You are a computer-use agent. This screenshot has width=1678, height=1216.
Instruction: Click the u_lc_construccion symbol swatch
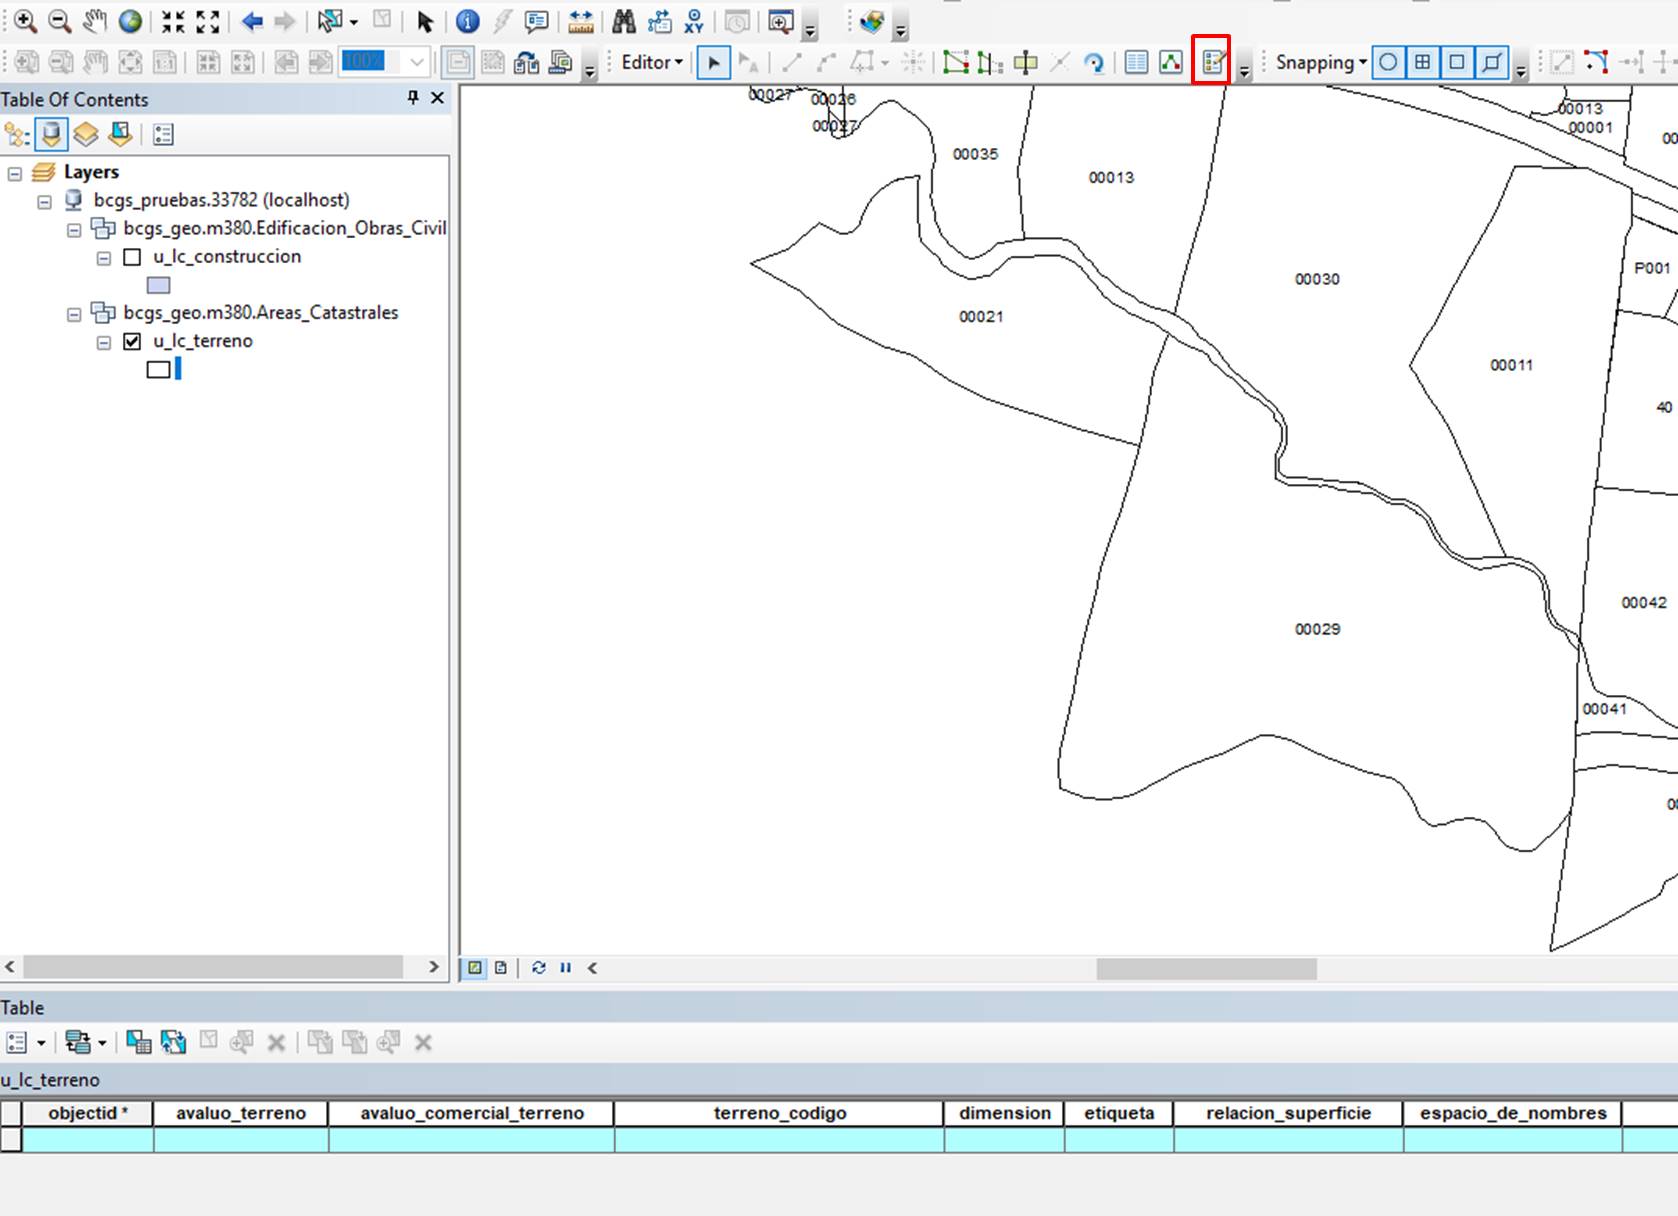pos(158,285)
